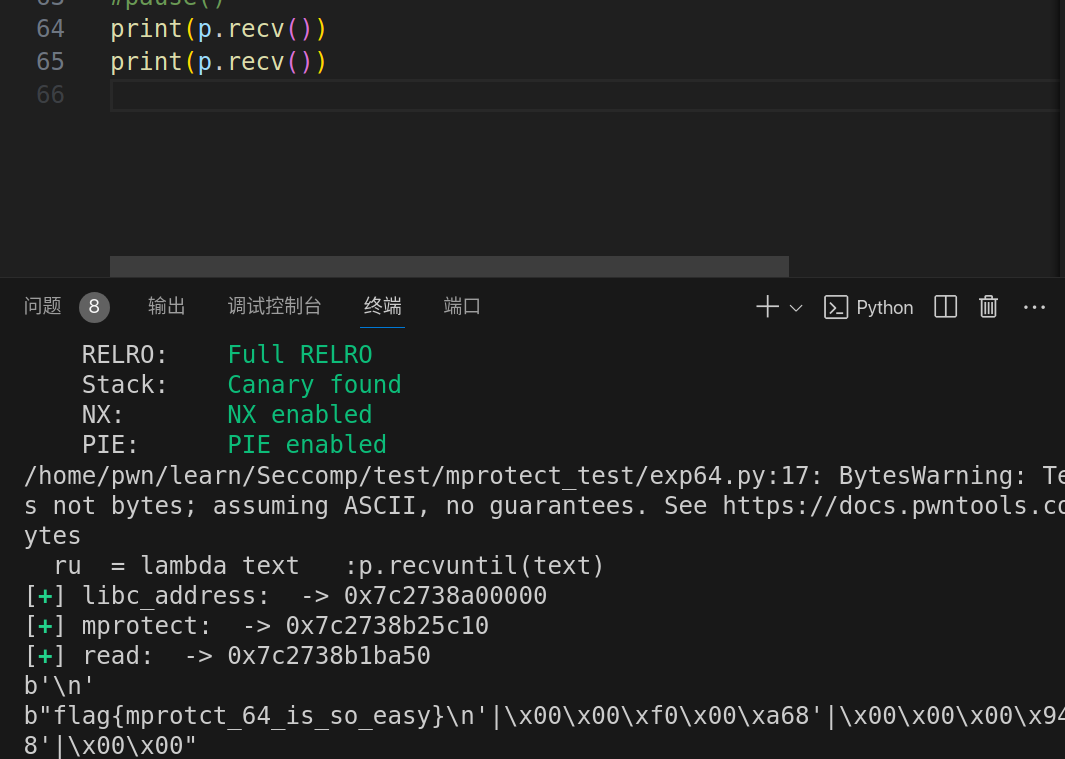The image size is (1065, 759).
Task: Click the editor horizontal scrollbar
Action: click(449, 266)
